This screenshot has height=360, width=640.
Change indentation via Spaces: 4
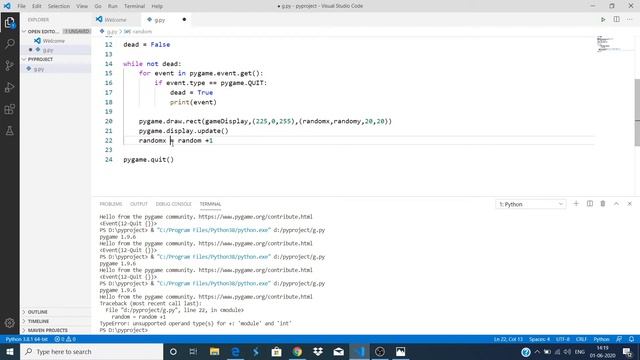pyautogui.click(x=540, y=339)
